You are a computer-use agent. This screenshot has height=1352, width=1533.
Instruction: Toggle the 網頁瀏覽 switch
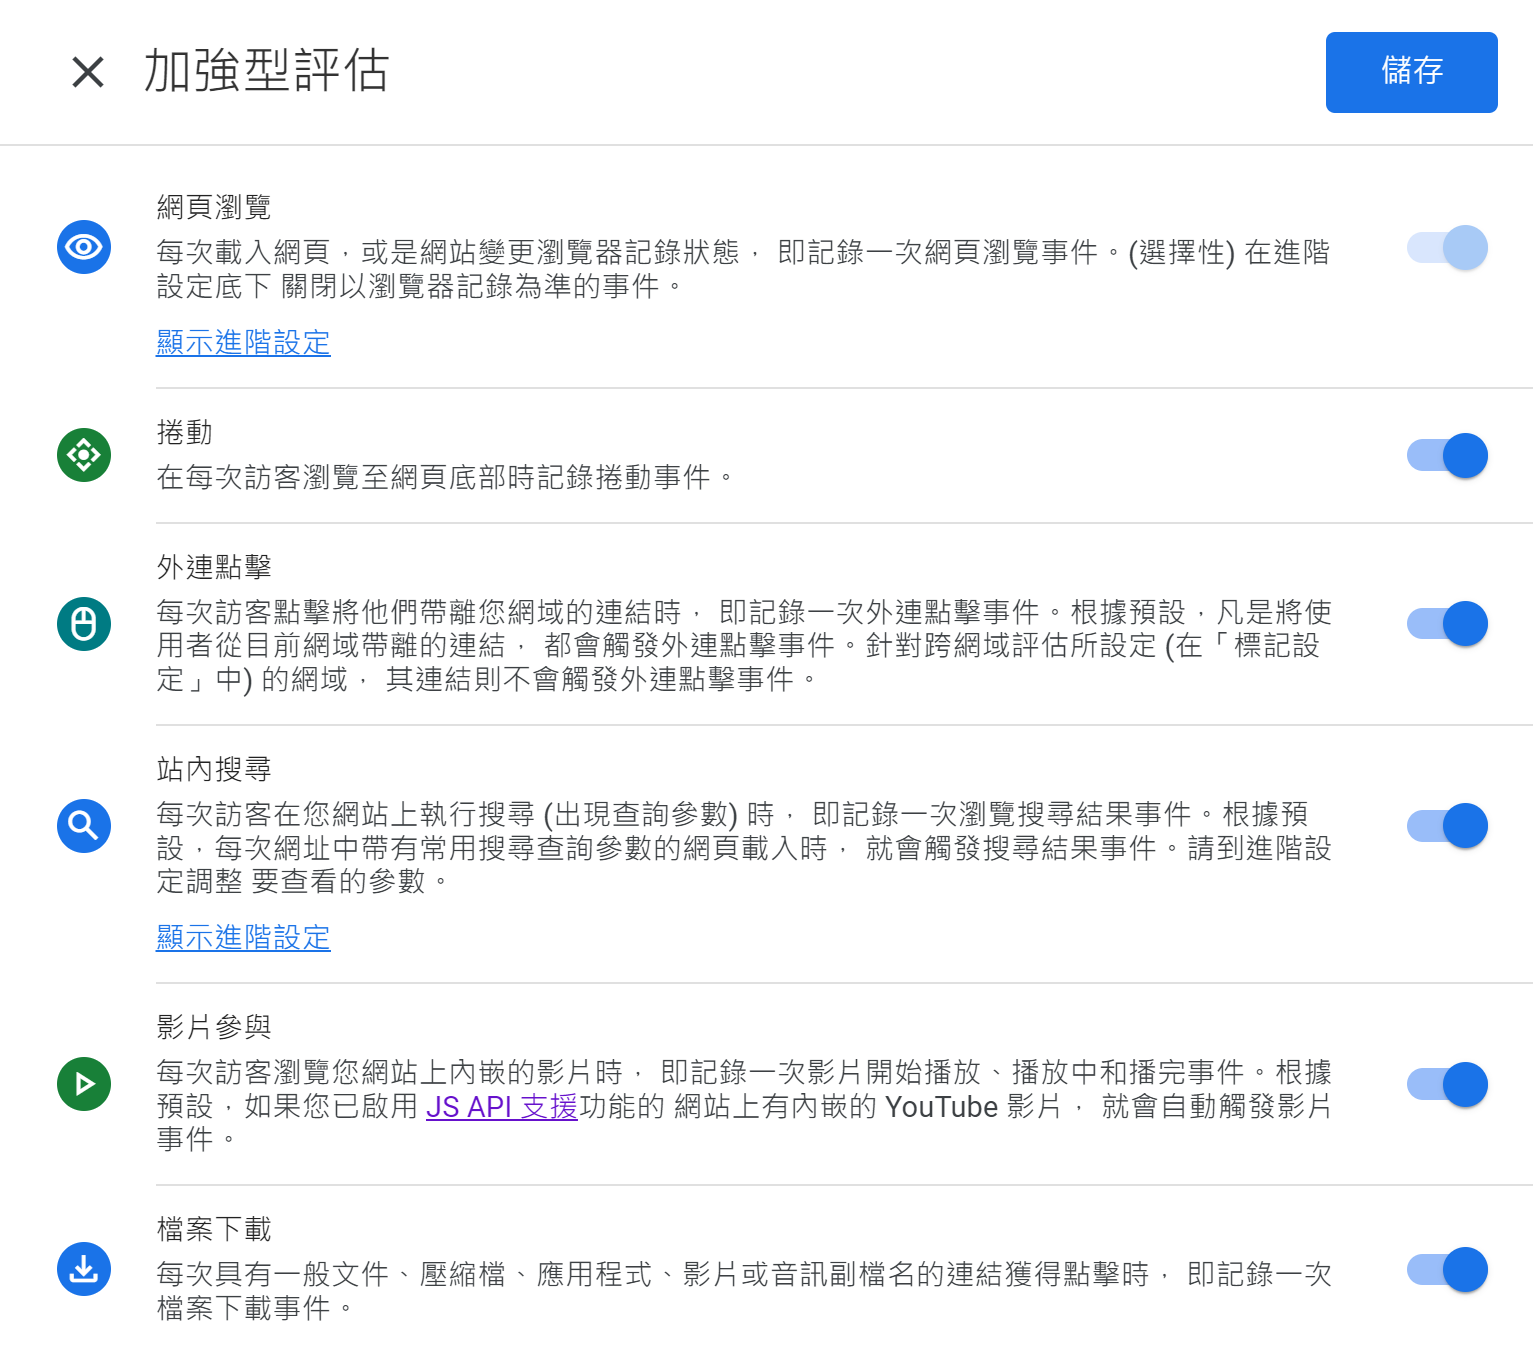coord(1447,247)
